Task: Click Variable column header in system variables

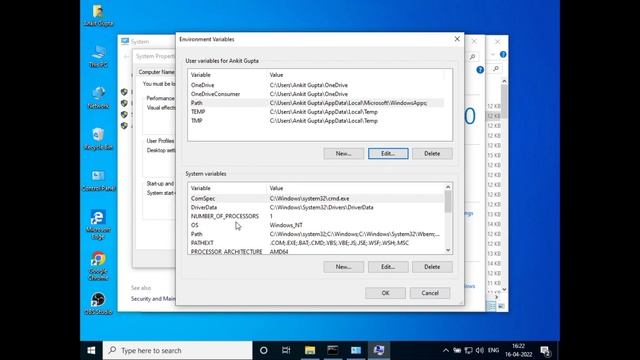Action: (x=227, y=188)
